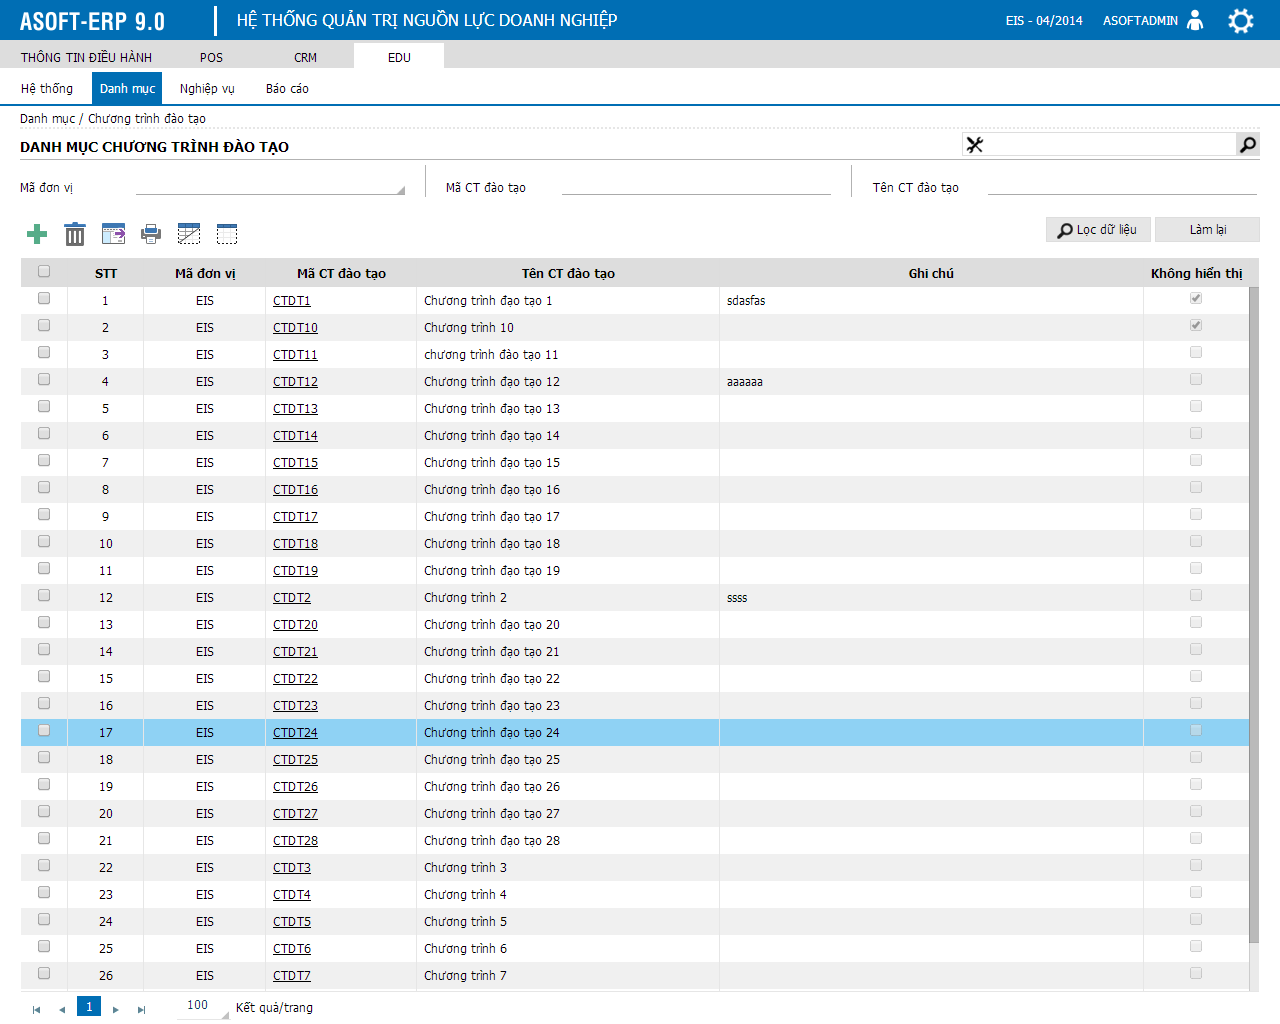Toggle 'Không hiển thị' checkbox for CTDT2
This screenshot has height=1024, width=1280.
point(1196,595)
